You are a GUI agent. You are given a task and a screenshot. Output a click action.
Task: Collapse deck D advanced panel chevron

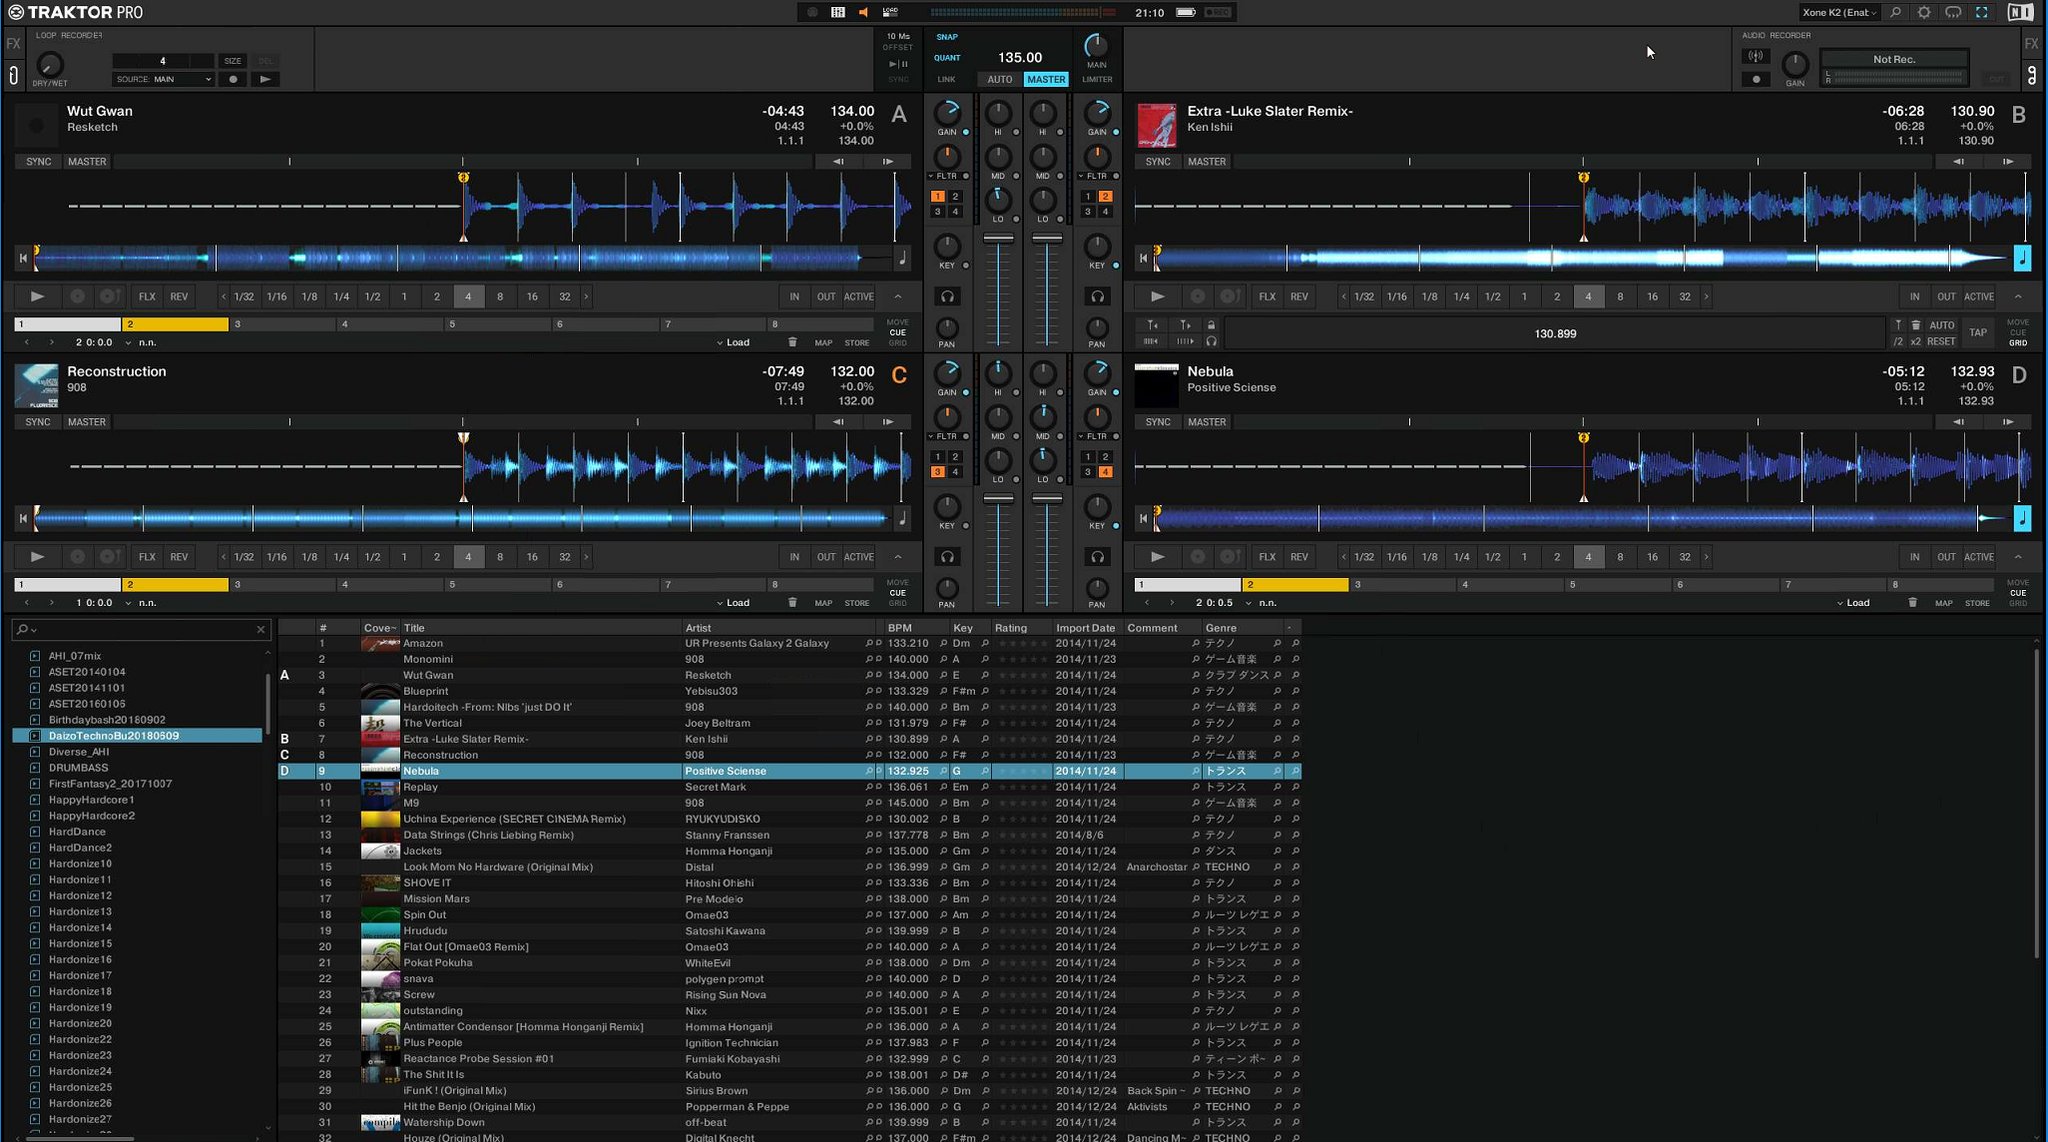(x=2017, y=557)
